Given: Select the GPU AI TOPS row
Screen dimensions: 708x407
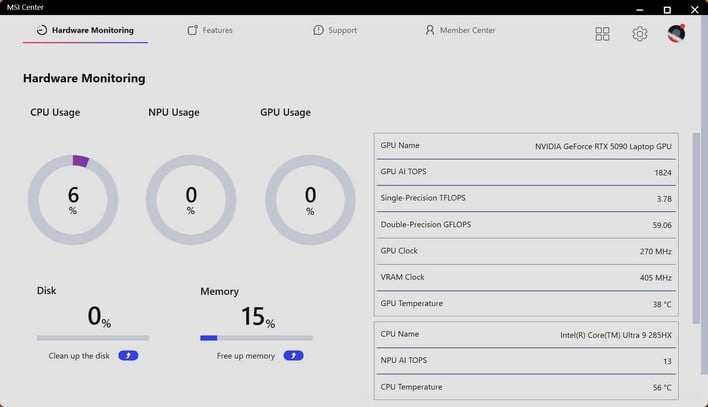Looking at the screenshot, I should click(x=526, y=172).
